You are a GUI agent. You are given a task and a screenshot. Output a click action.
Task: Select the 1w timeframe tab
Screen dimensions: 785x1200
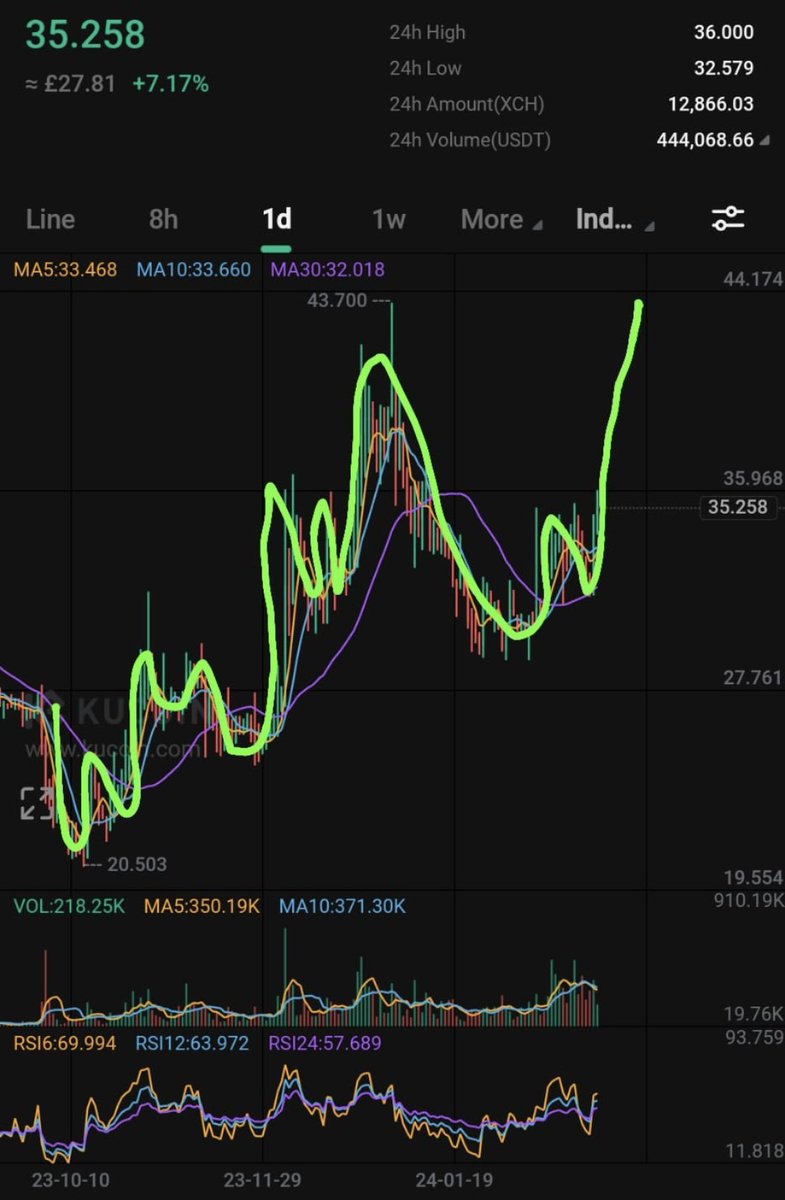pyautogui.click(x=388, y=219)
